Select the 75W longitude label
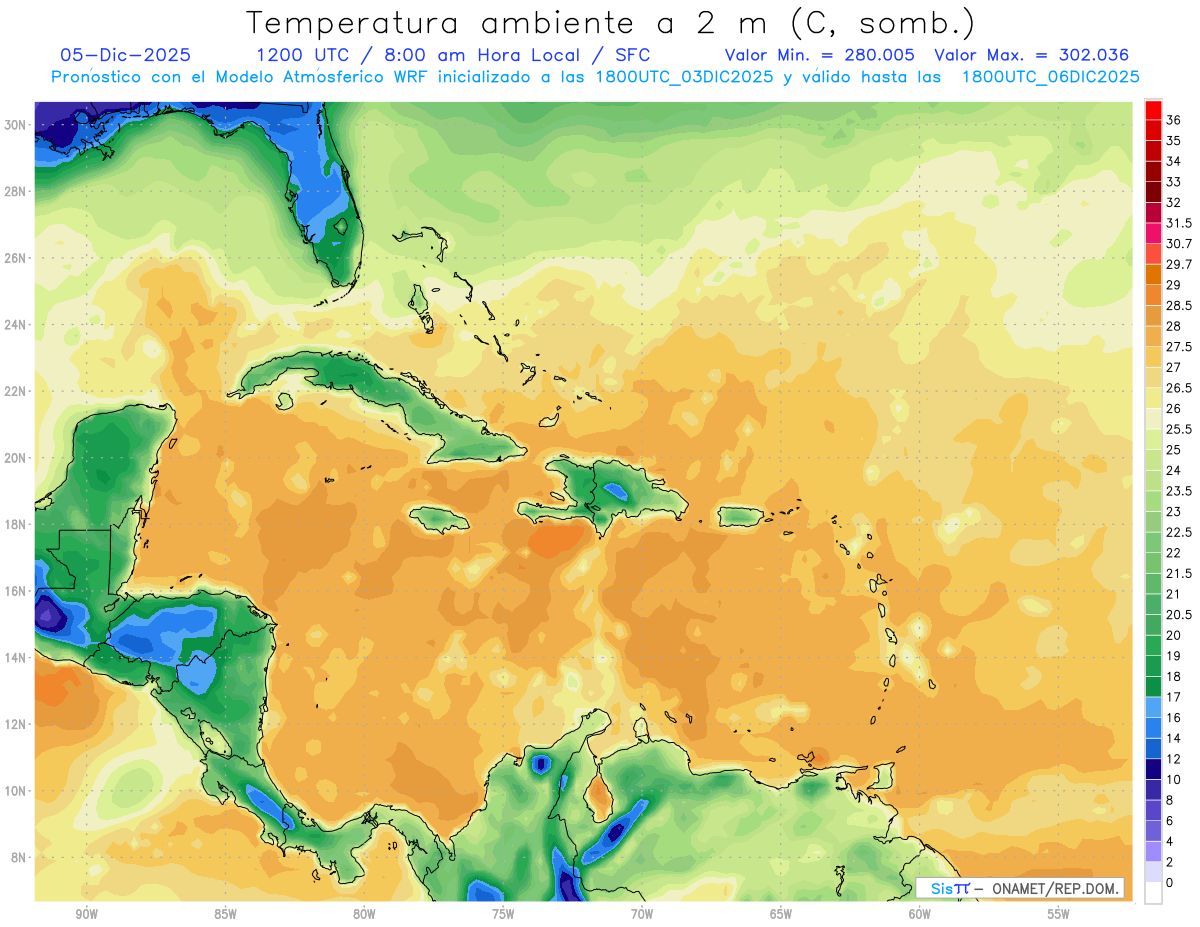 coord(503,915)
